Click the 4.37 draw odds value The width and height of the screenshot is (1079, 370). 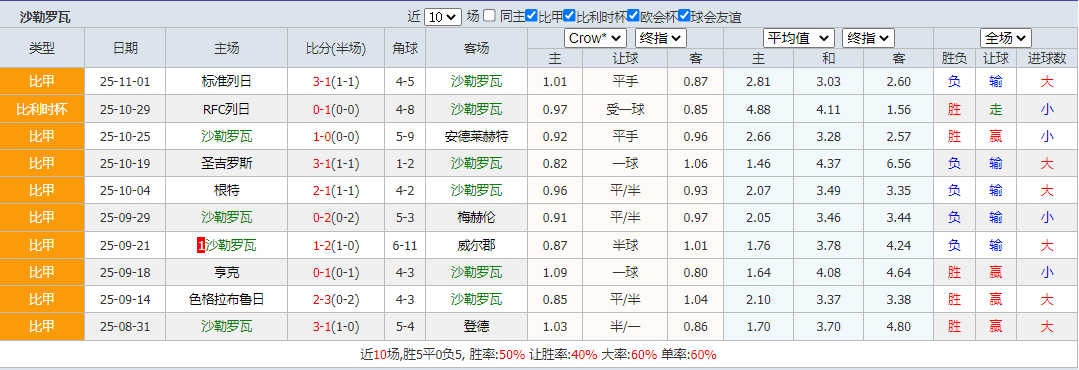coord(828,164)
